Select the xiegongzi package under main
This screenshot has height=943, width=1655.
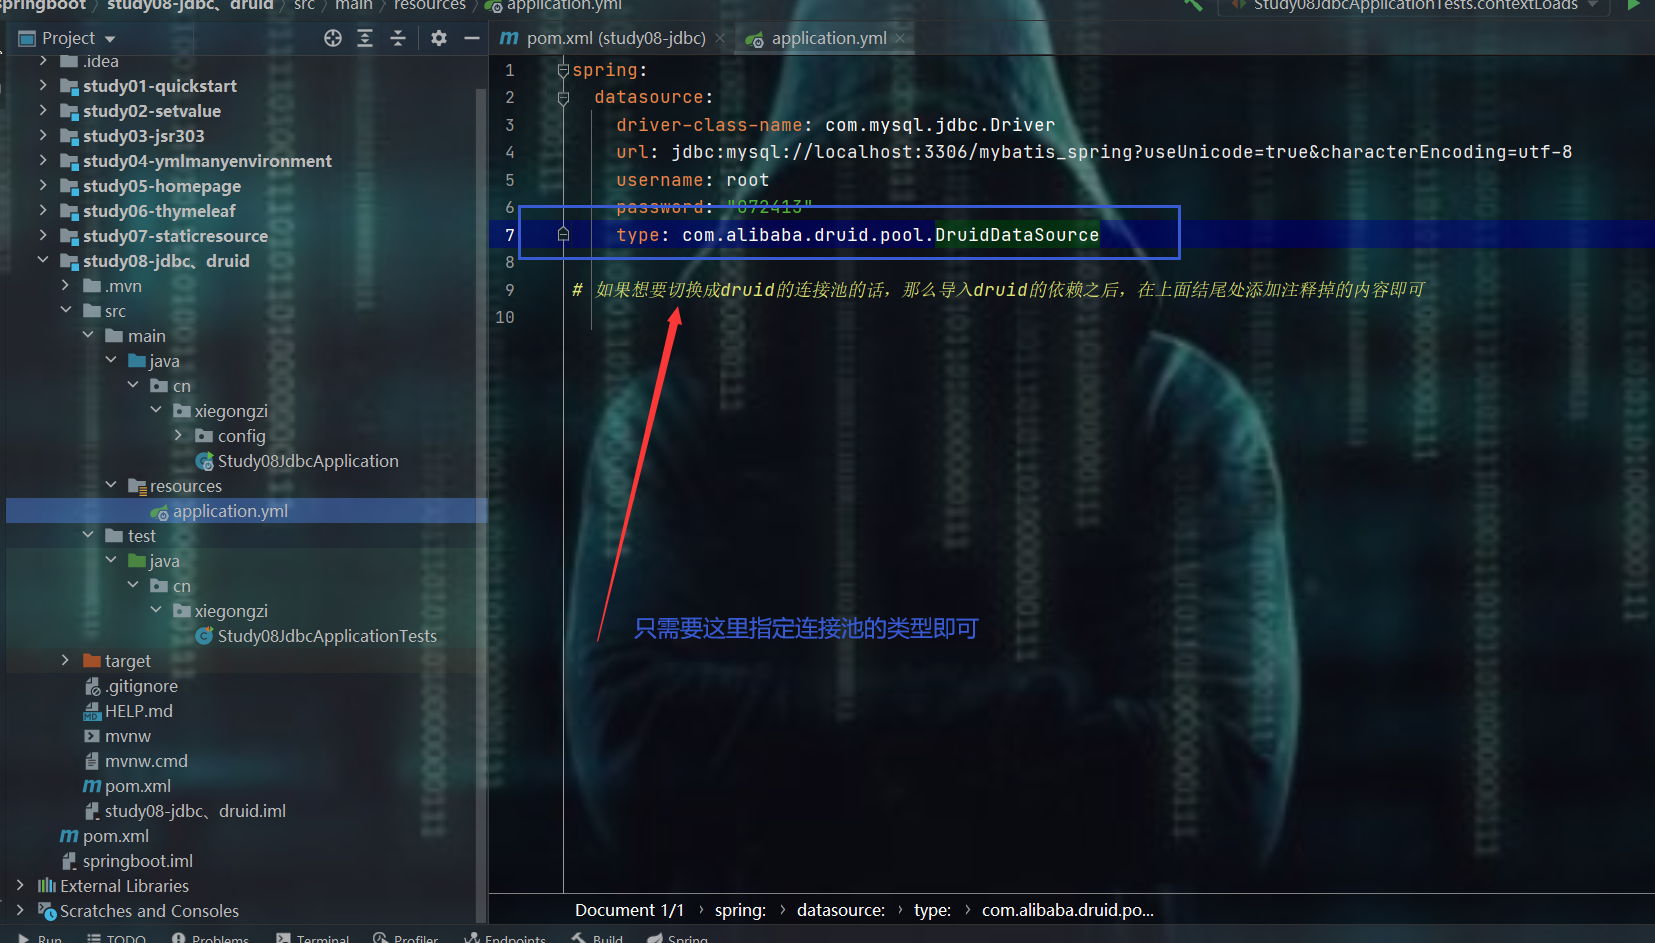231,411
